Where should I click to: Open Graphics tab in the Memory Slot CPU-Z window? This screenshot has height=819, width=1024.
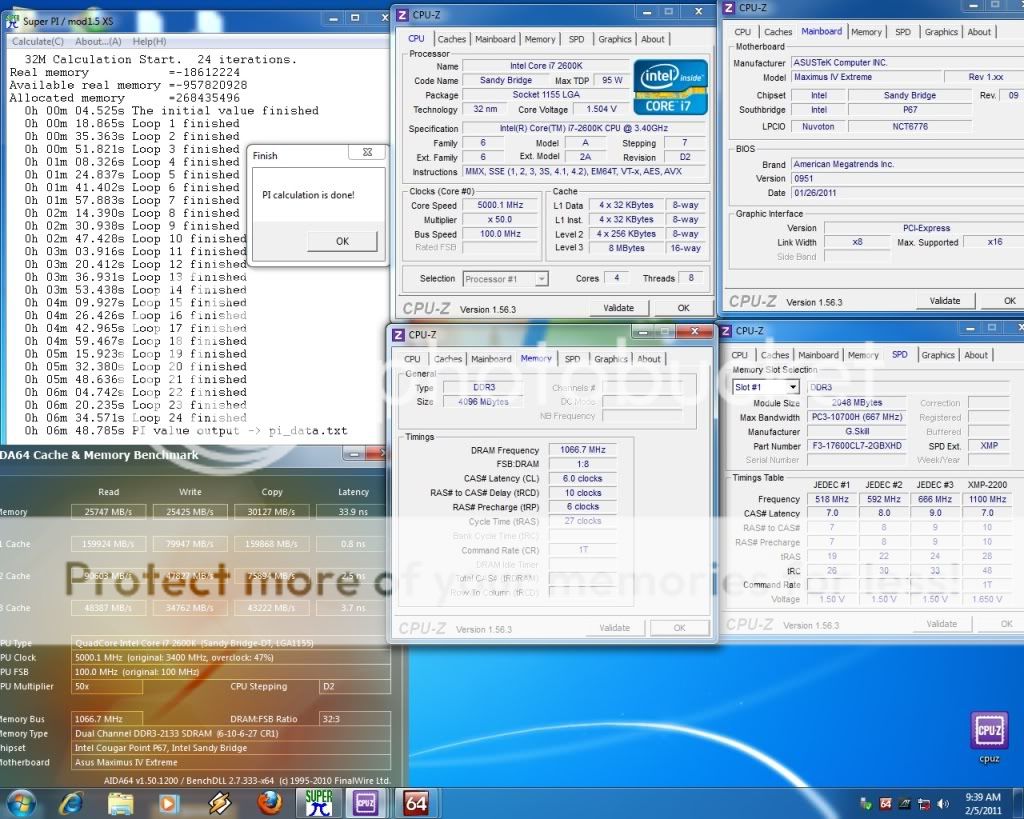point(938,355)
